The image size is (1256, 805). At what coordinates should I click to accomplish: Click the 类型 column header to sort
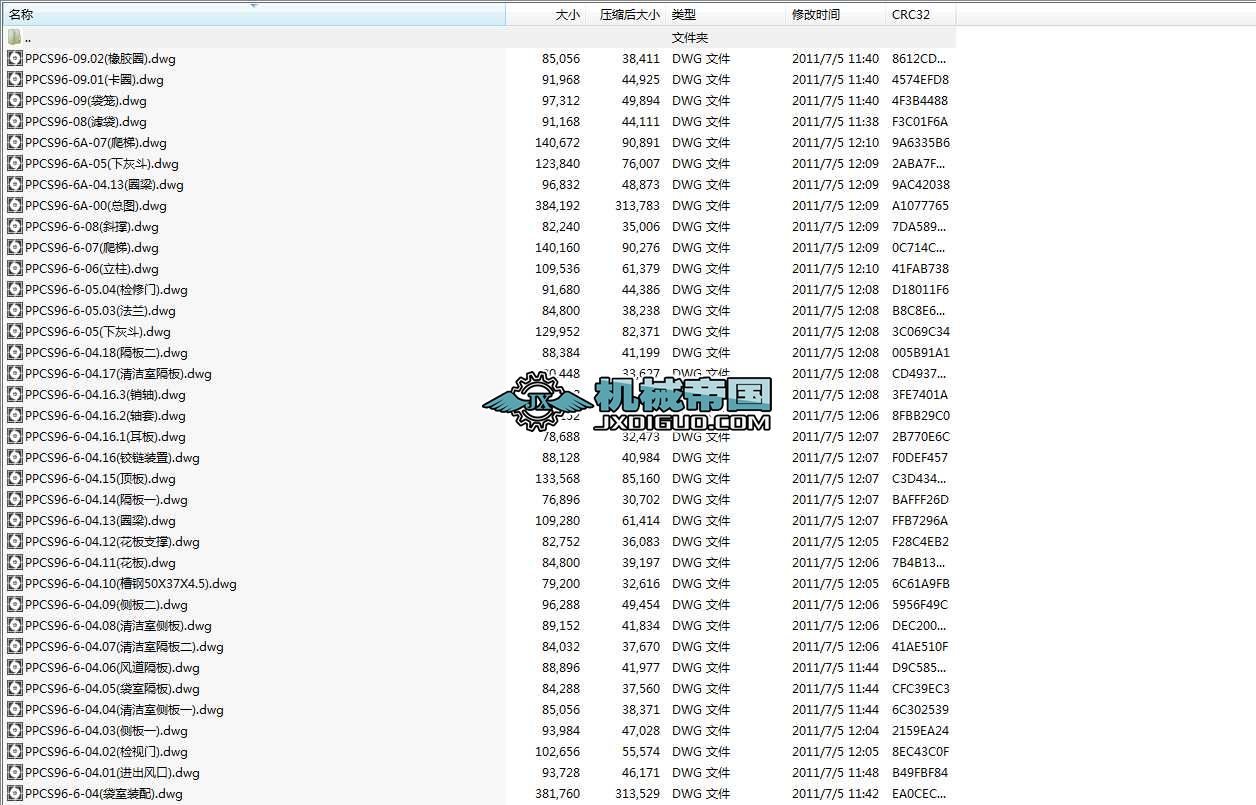pyautogui.click(x=689, y=14)
